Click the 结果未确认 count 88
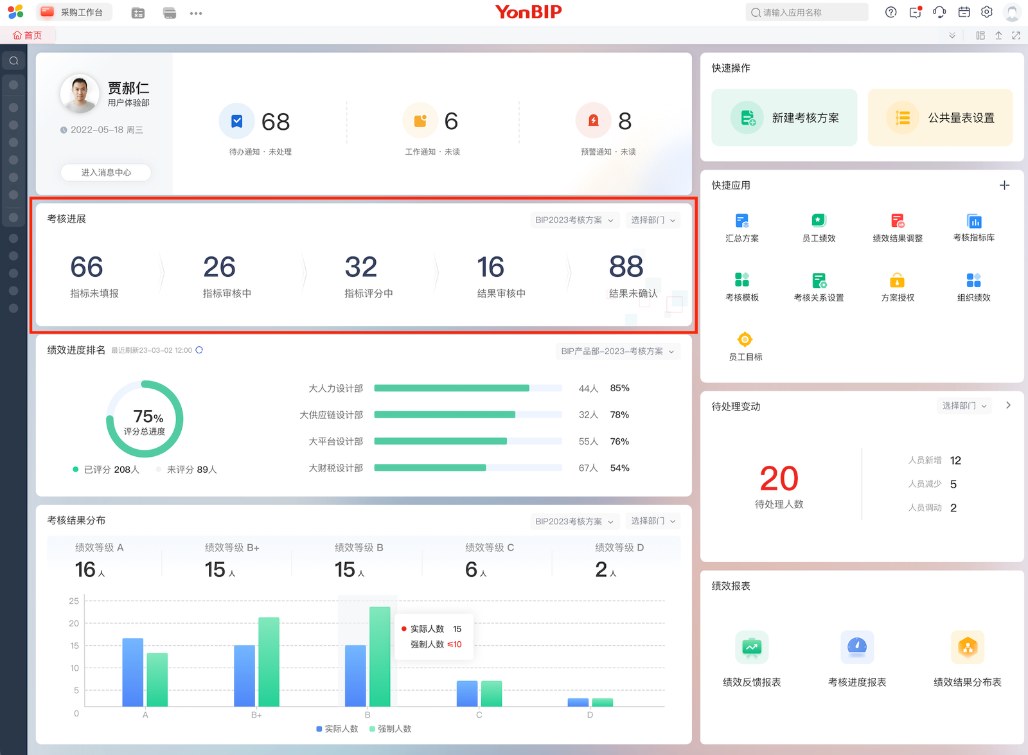This screenshot has width=1028, height=755. (x=626, y=266)
